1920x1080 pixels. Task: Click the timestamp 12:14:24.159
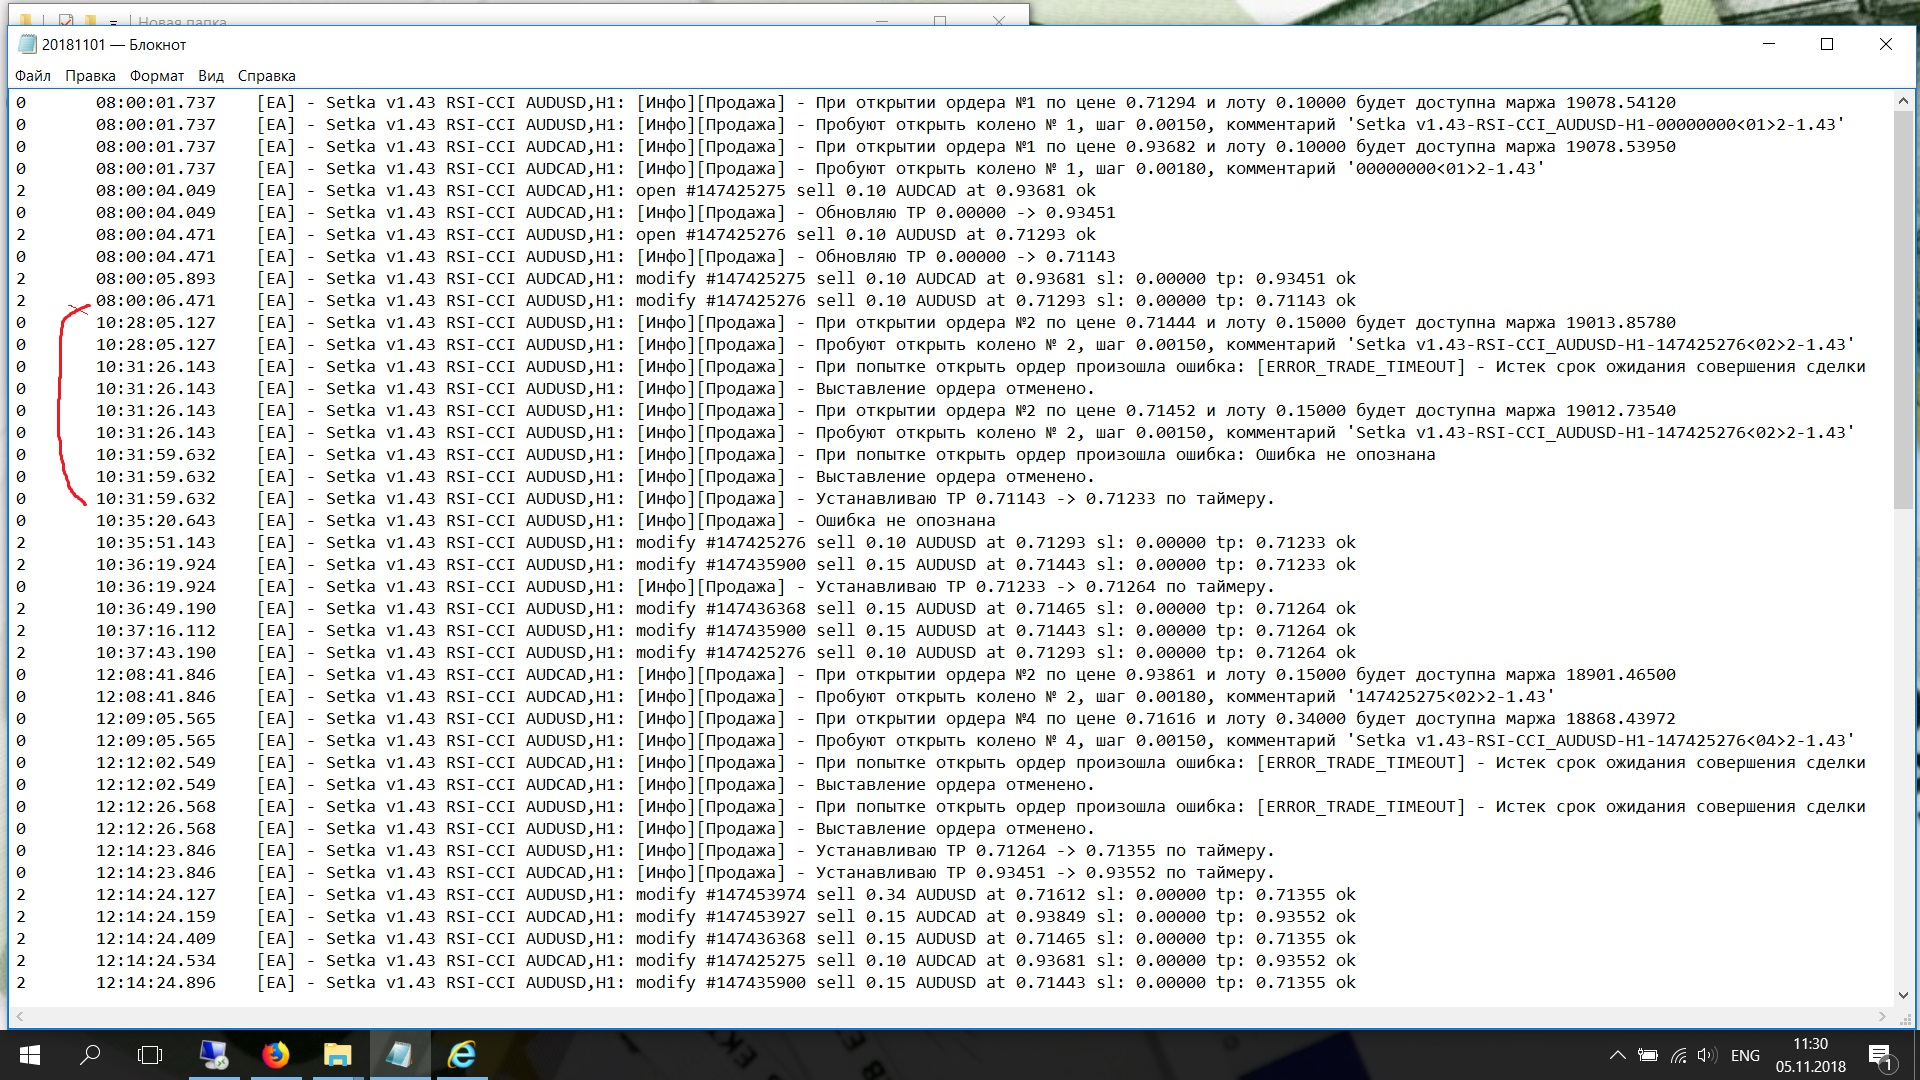[x=156, y=916]
